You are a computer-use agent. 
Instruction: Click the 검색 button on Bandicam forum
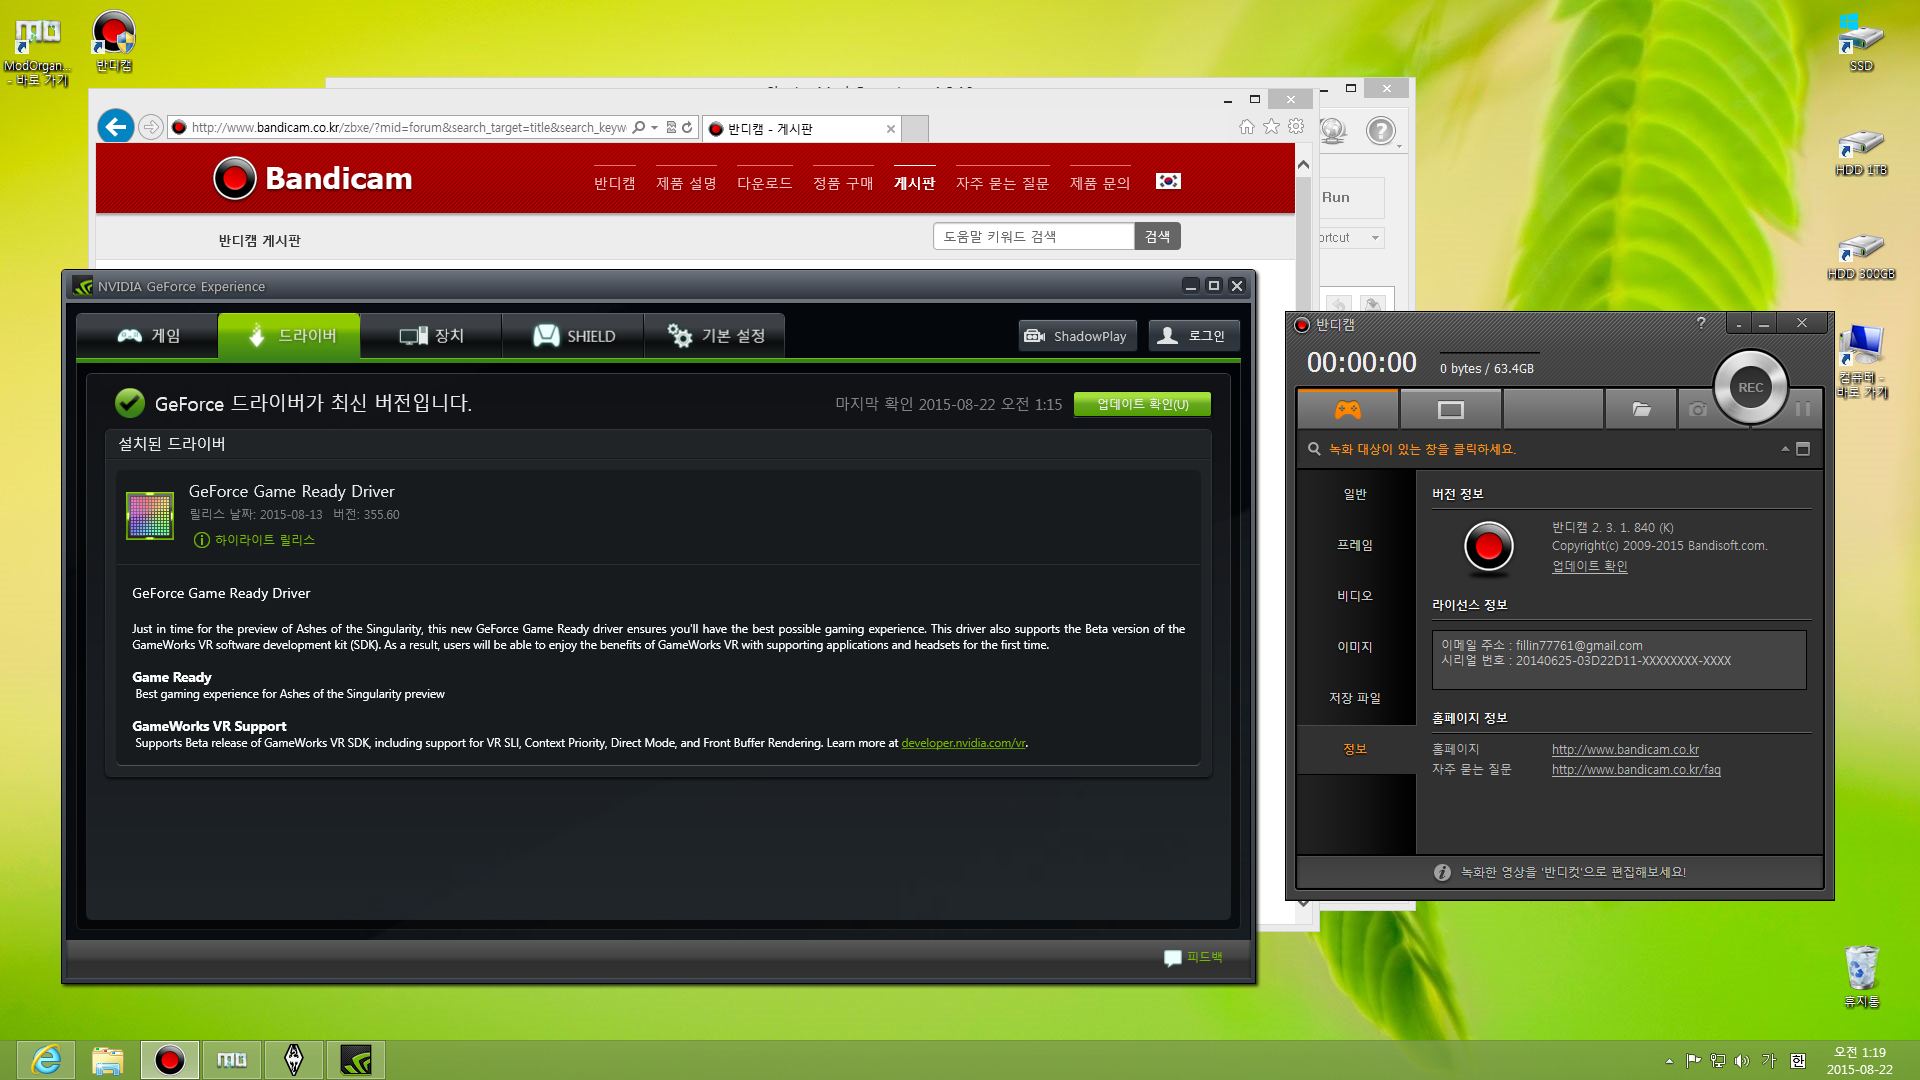[1157, 236]
